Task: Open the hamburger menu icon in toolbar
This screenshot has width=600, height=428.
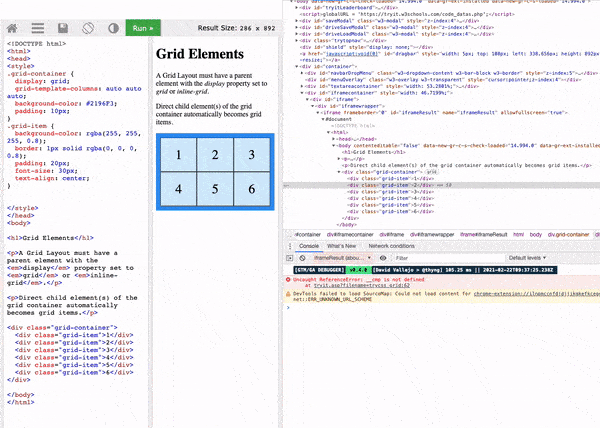Action: coord(38,28)
